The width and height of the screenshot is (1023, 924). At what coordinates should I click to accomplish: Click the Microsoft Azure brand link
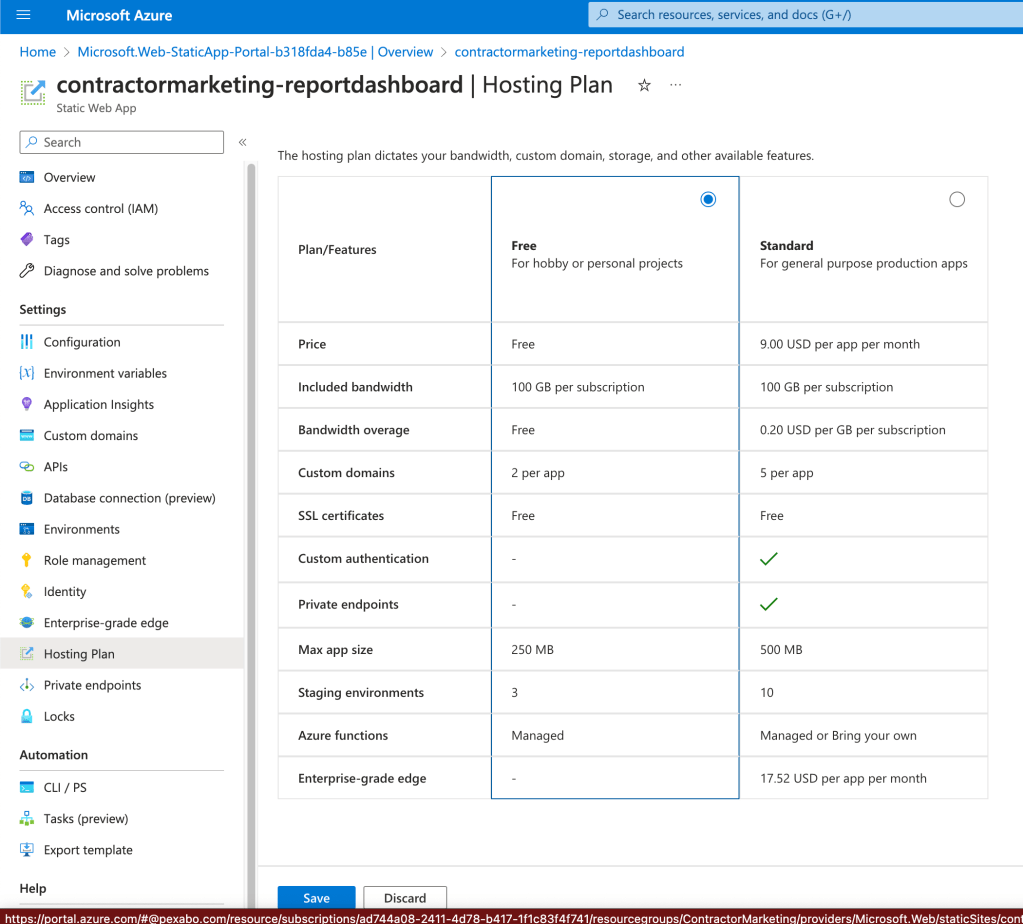[x=119, y=15]
